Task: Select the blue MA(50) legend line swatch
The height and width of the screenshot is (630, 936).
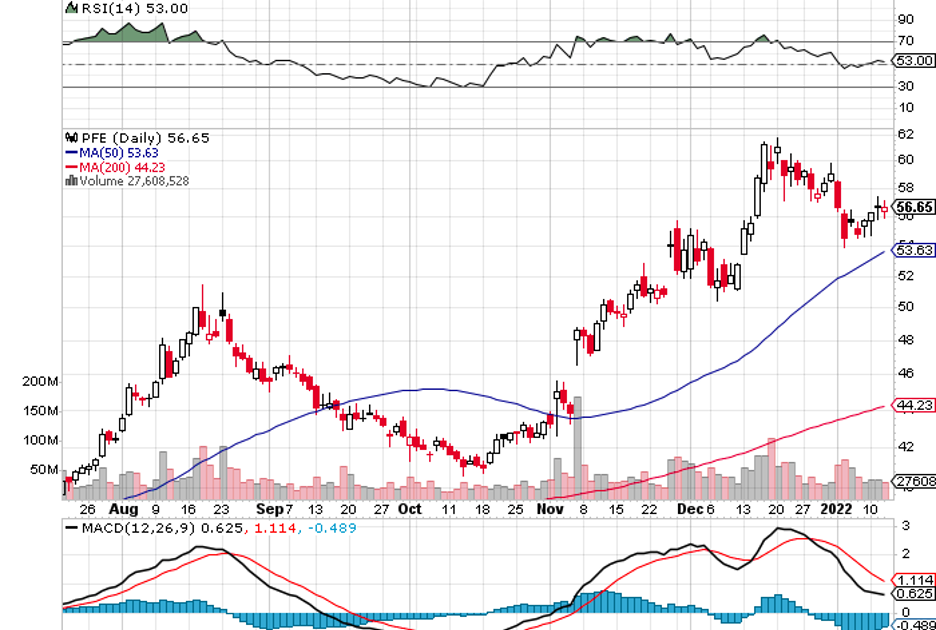Action: point(71,152)
